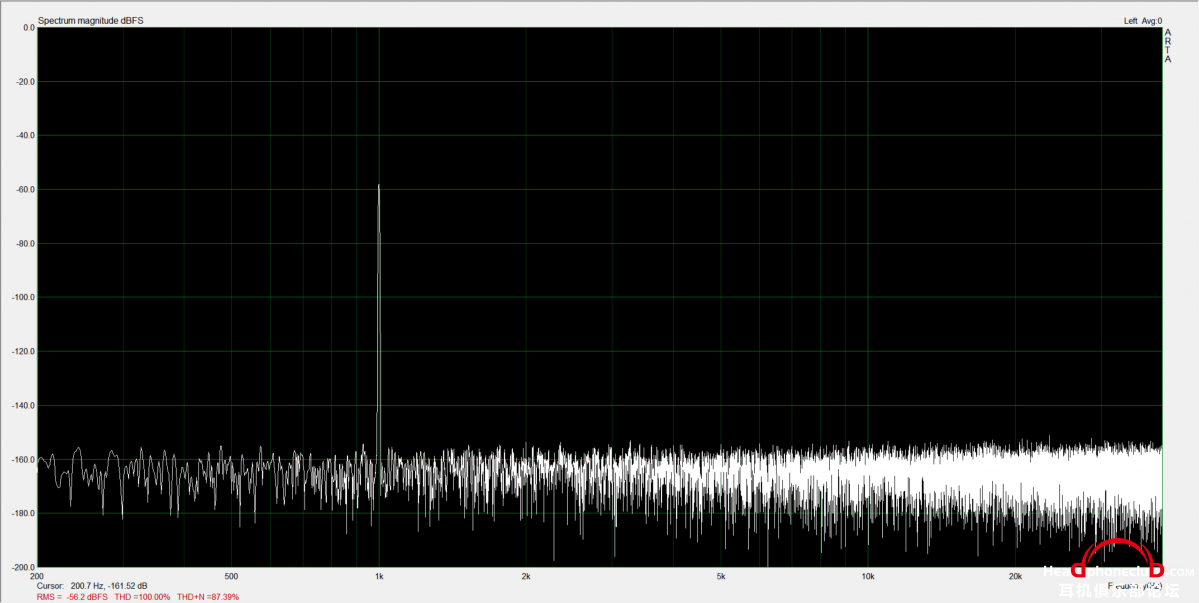Click the -100.0 y-axis label

[24, 297]
